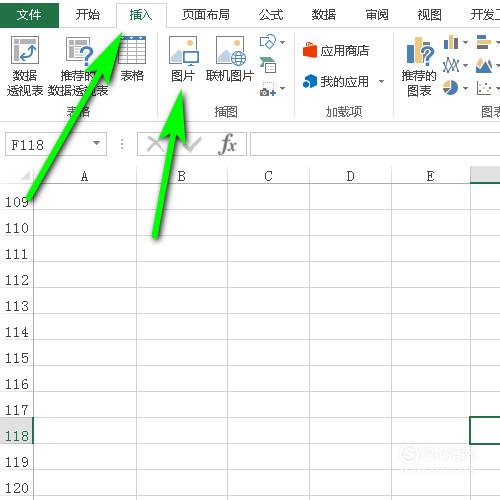Select the pie chart icon
The image size is (500, 500).
[x=450, y=88]
